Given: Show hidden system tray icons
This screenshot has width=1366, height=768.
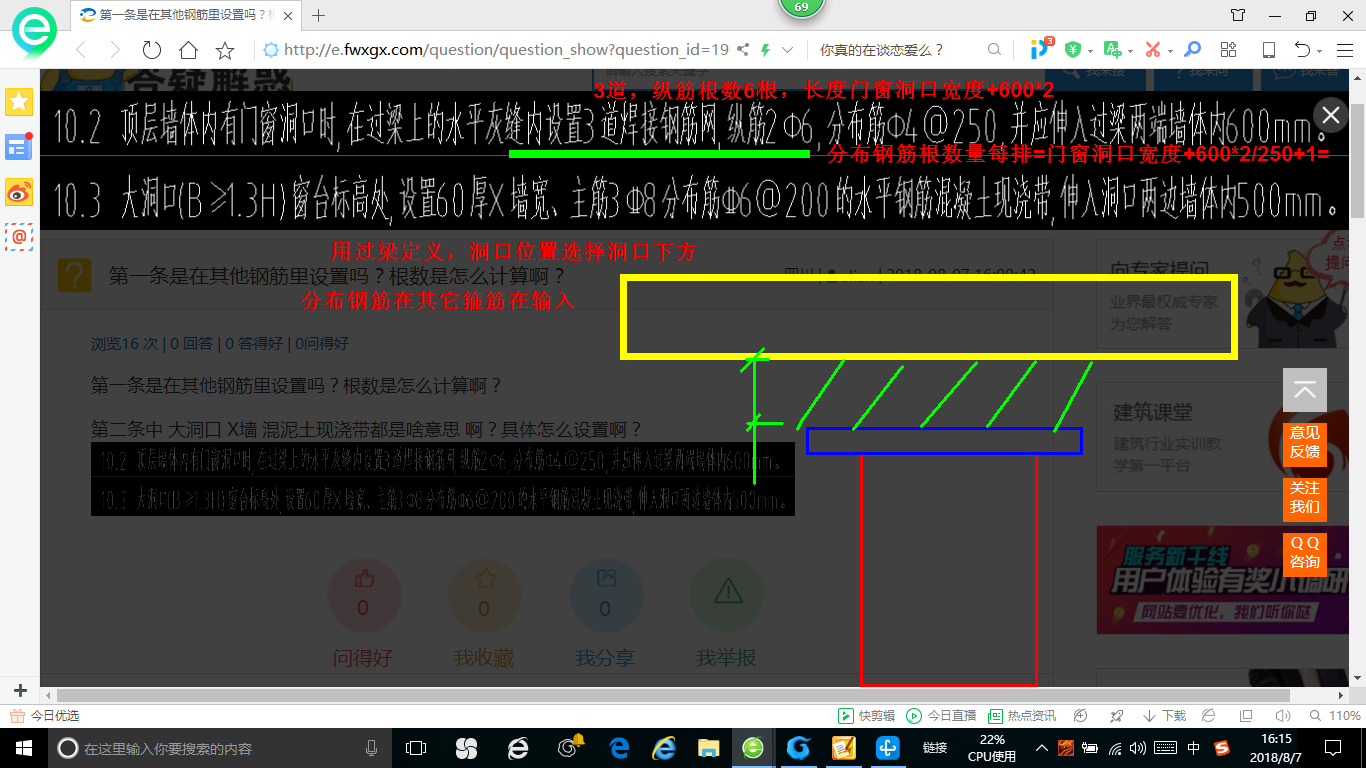Looking at the screenshot, I should coord(1042,747).
